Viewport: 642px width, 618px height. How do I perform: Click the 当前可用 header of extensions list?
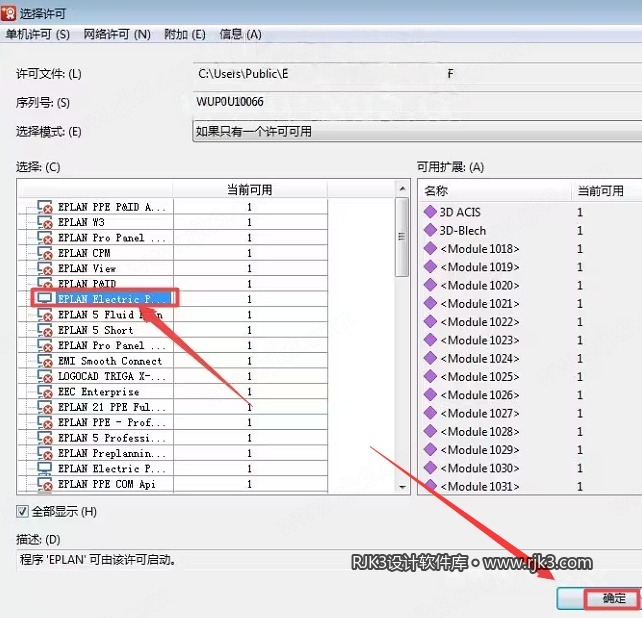coord(607,191)
